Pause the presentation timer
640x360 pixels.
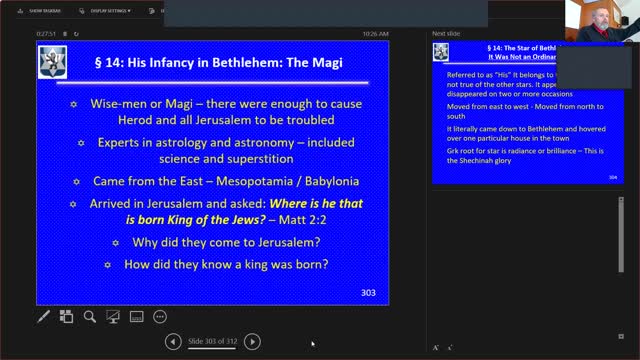[x=65, y=34]
